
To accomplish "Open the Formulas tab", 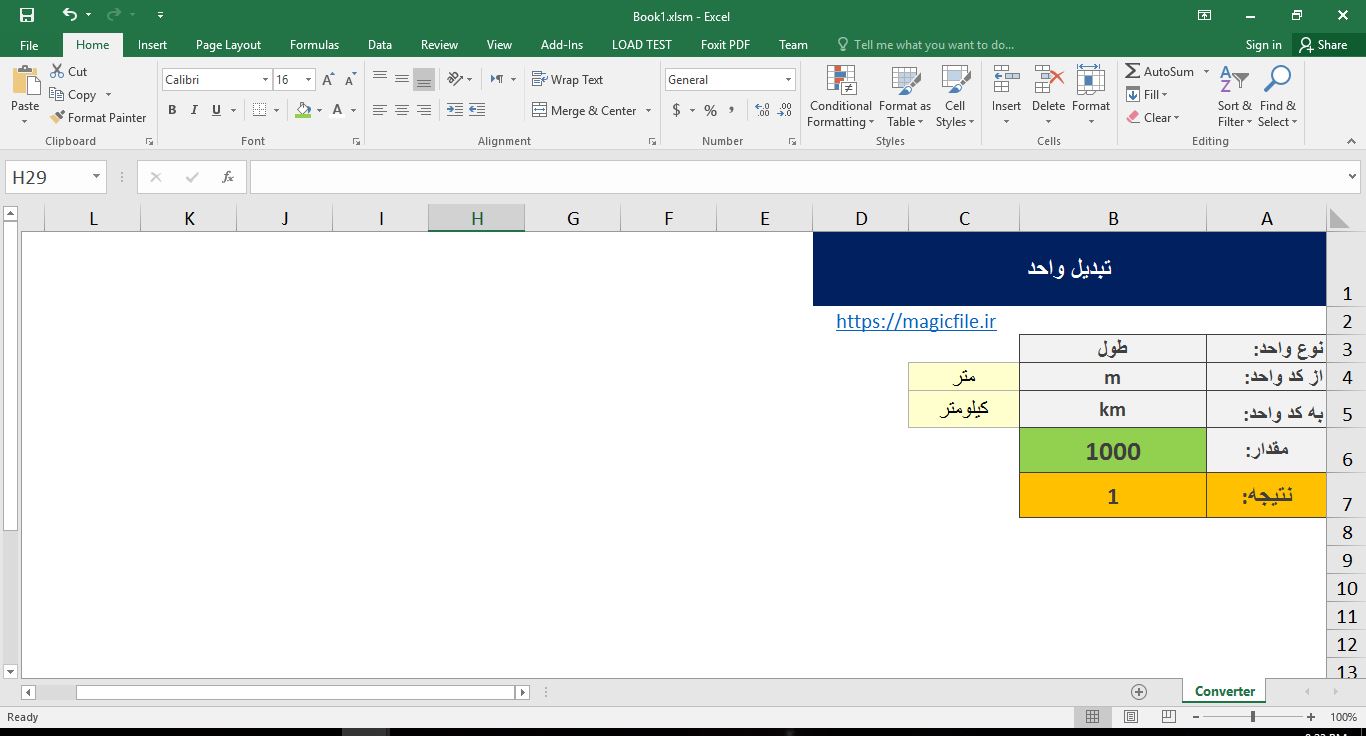I will (314, 45).
